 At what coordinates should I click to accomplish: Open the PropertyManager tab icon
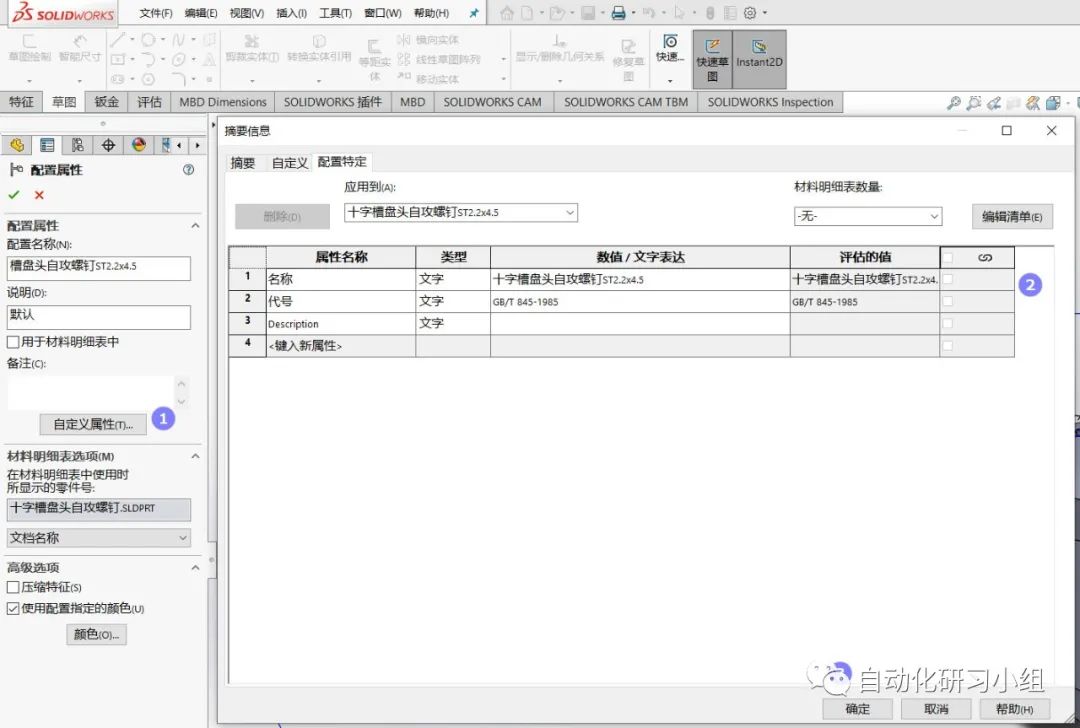coord(47,145)
